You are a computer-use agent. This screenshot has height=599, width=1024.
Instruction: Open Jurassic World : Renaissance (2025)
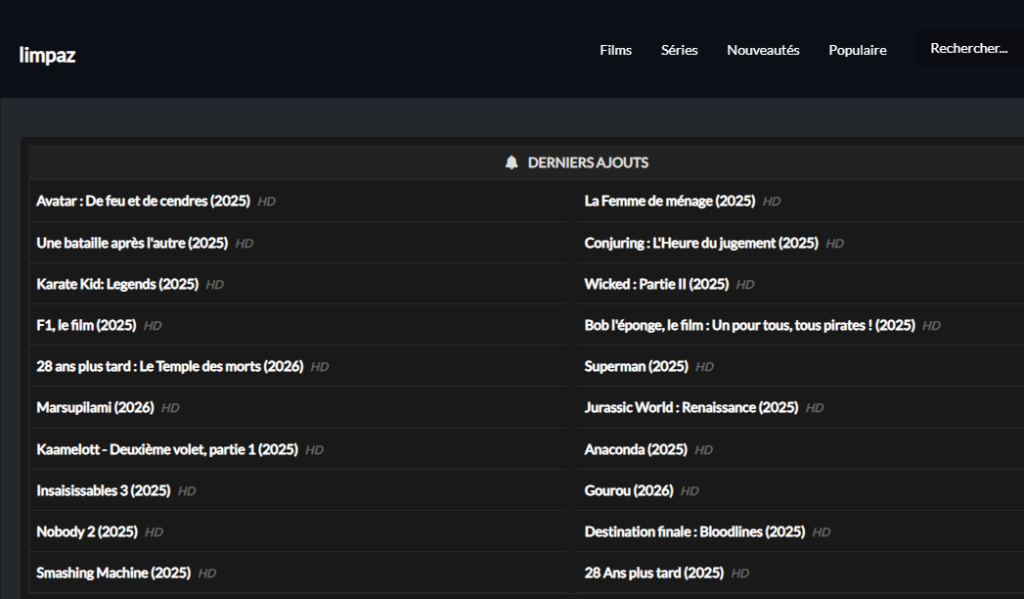pos(691,408)
